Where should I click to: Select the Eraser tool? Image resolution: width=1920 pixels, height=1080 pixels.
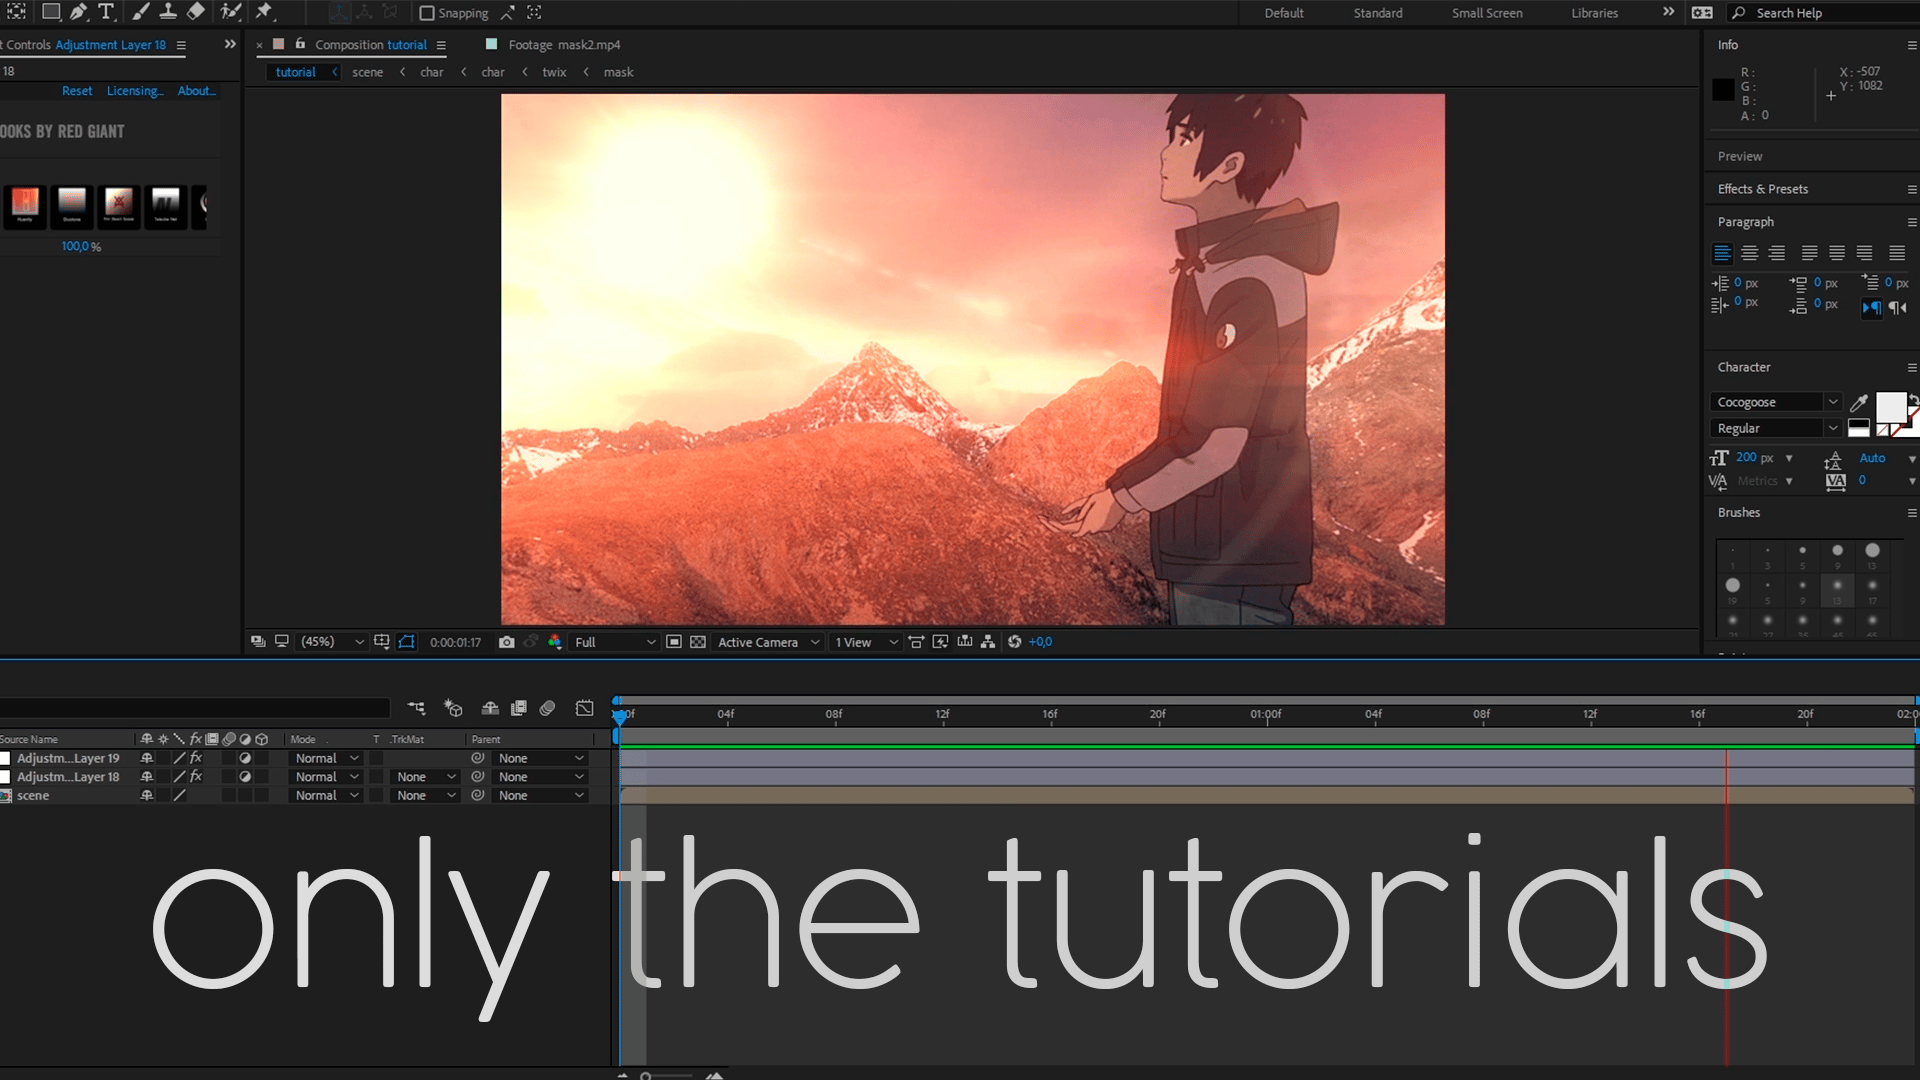pyautogui.click(x=196, y=12)
